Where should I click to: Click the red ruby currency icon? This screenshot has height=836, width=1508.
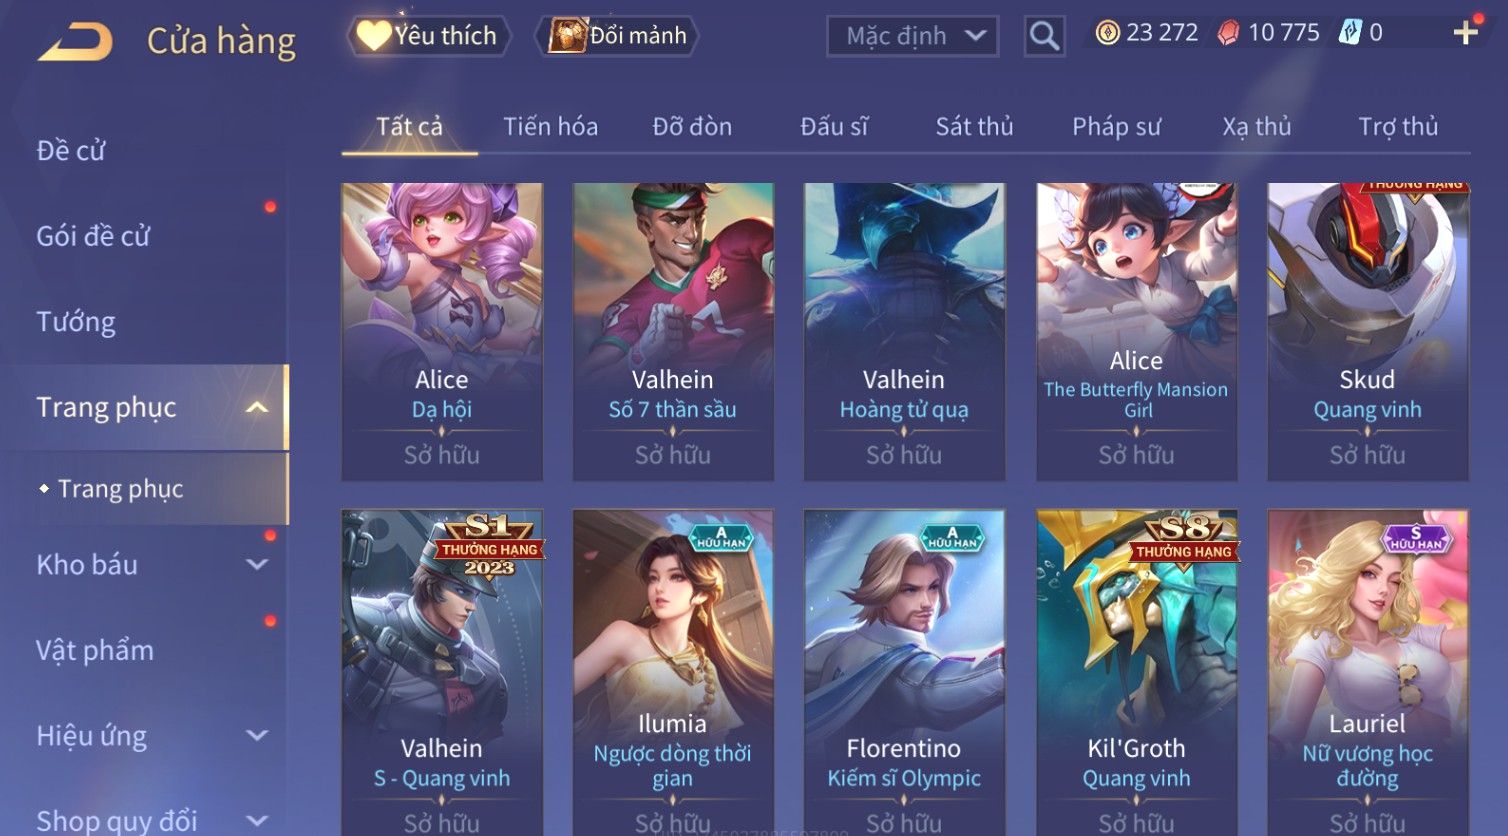(1228, 33)
